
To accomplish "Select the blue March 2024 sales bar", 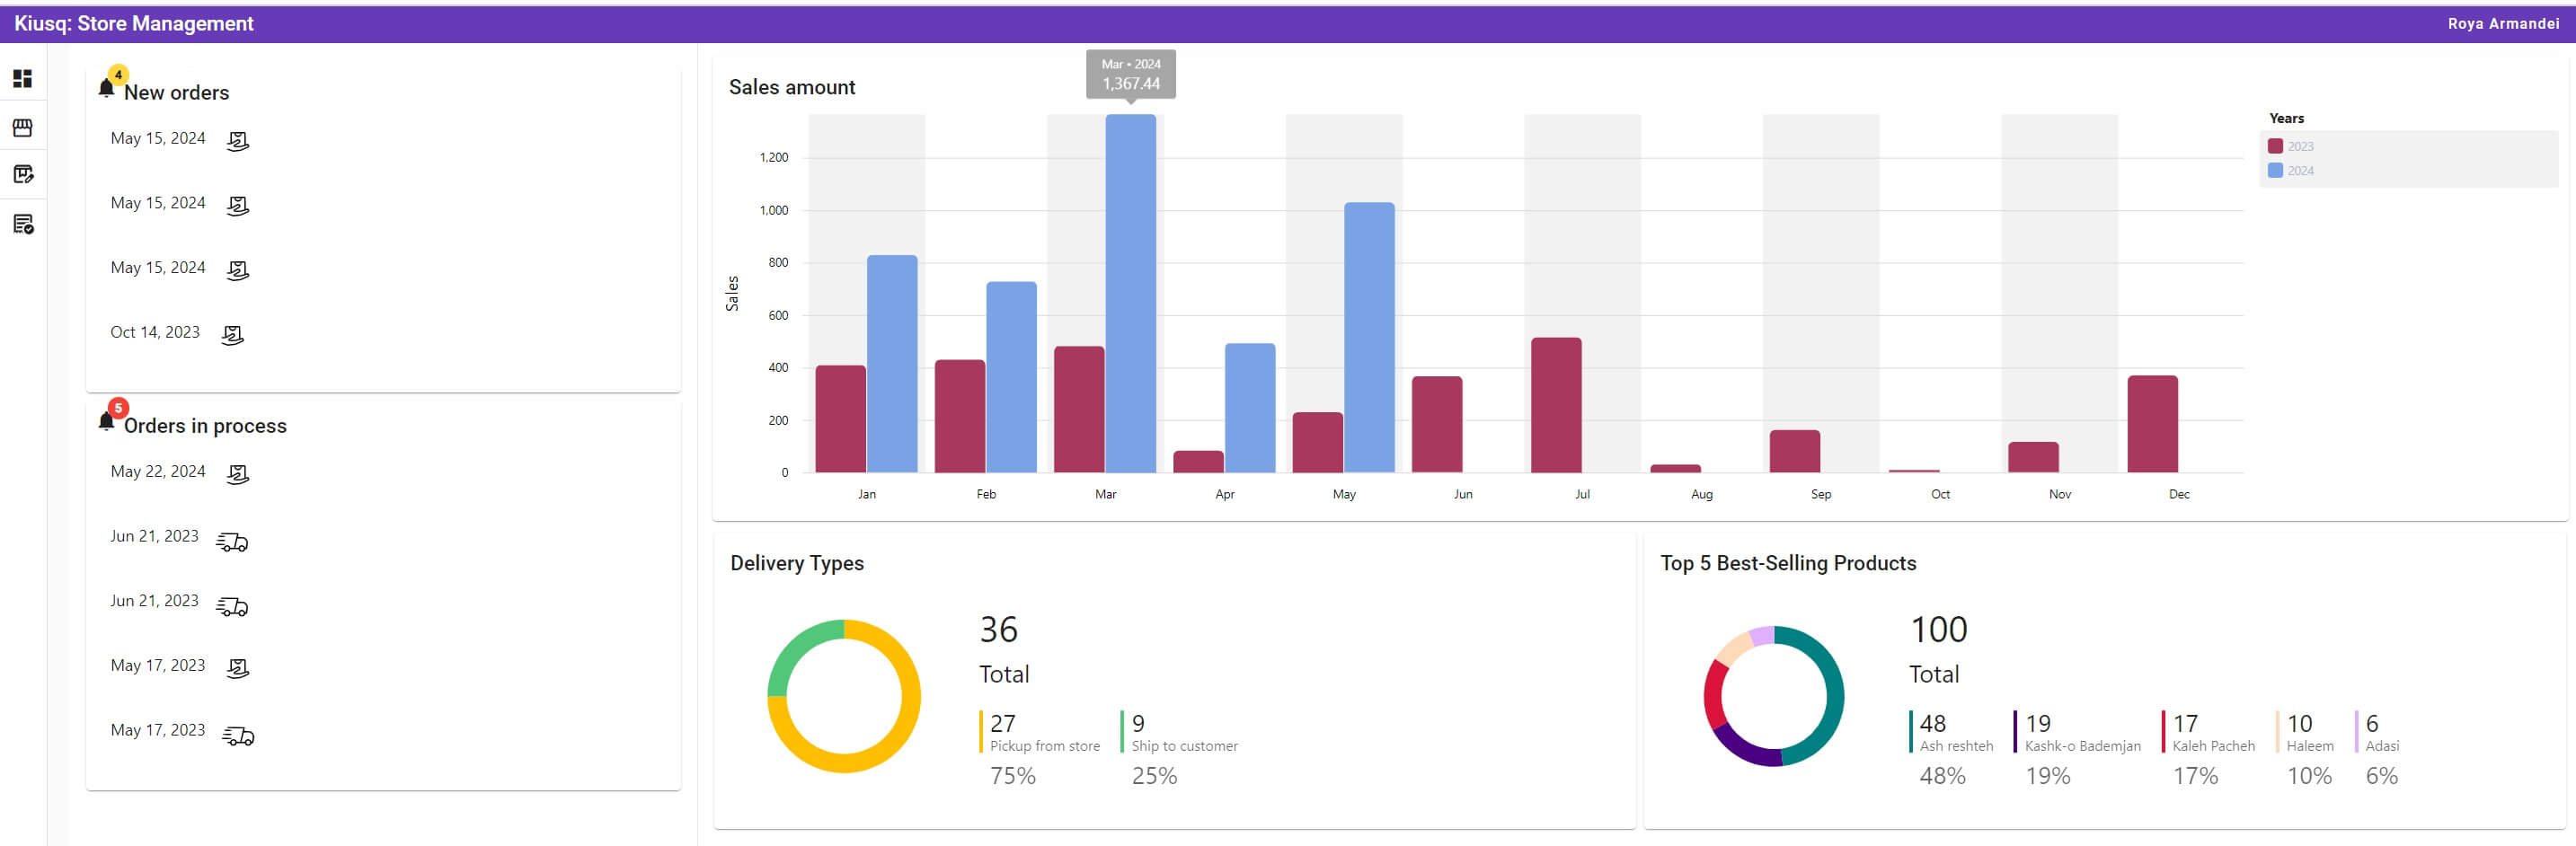I will pos(1130,293).
